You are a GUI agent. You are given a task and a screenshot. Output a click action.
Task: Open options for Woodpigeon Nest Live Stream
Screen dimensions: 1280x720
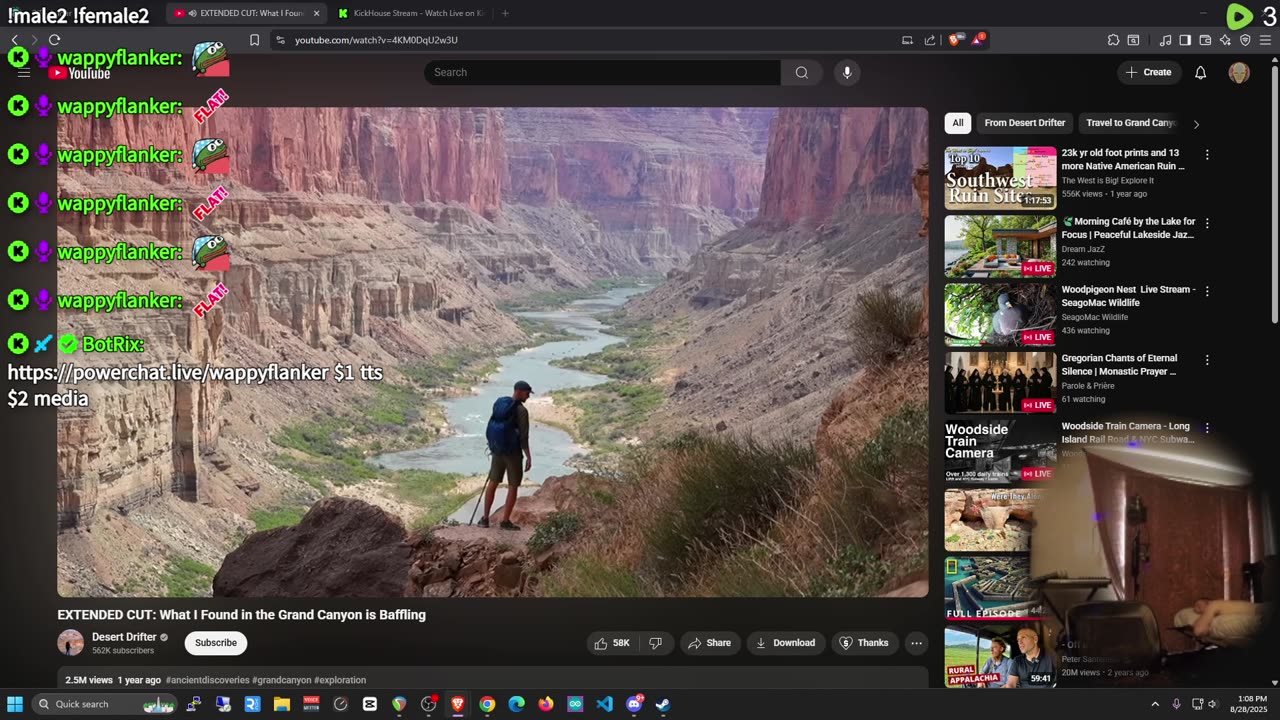click(x=1207, y=291)
